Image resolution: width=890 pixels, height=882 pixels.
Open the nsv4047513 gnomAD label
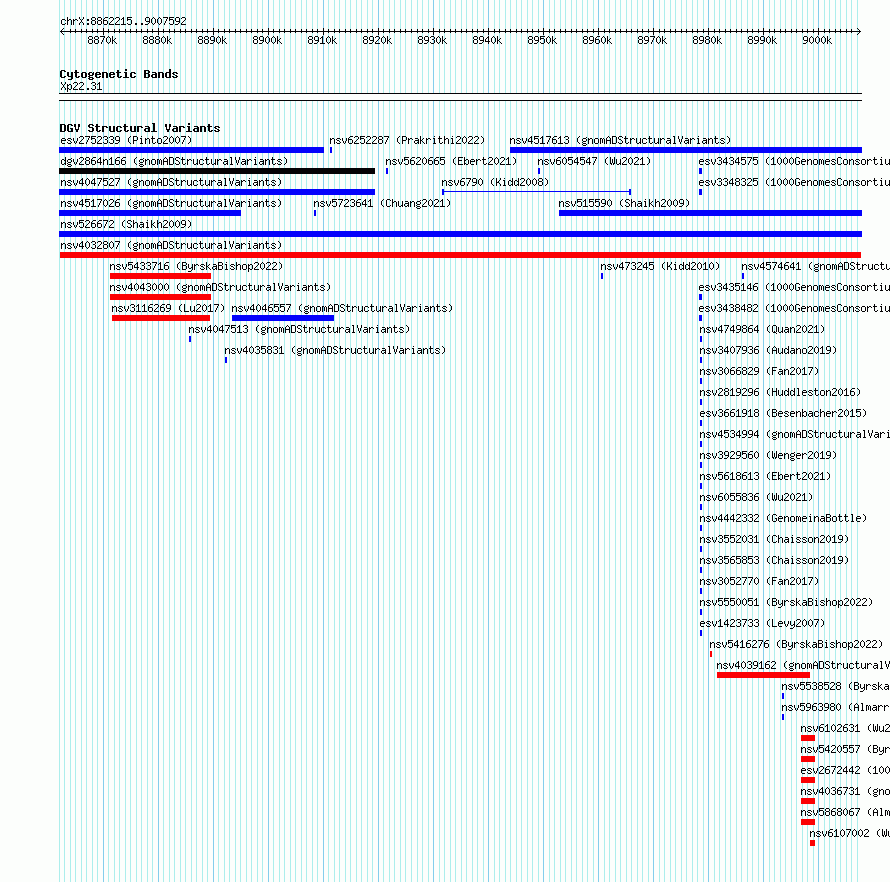pyautogui.click(x=299, y=329)
